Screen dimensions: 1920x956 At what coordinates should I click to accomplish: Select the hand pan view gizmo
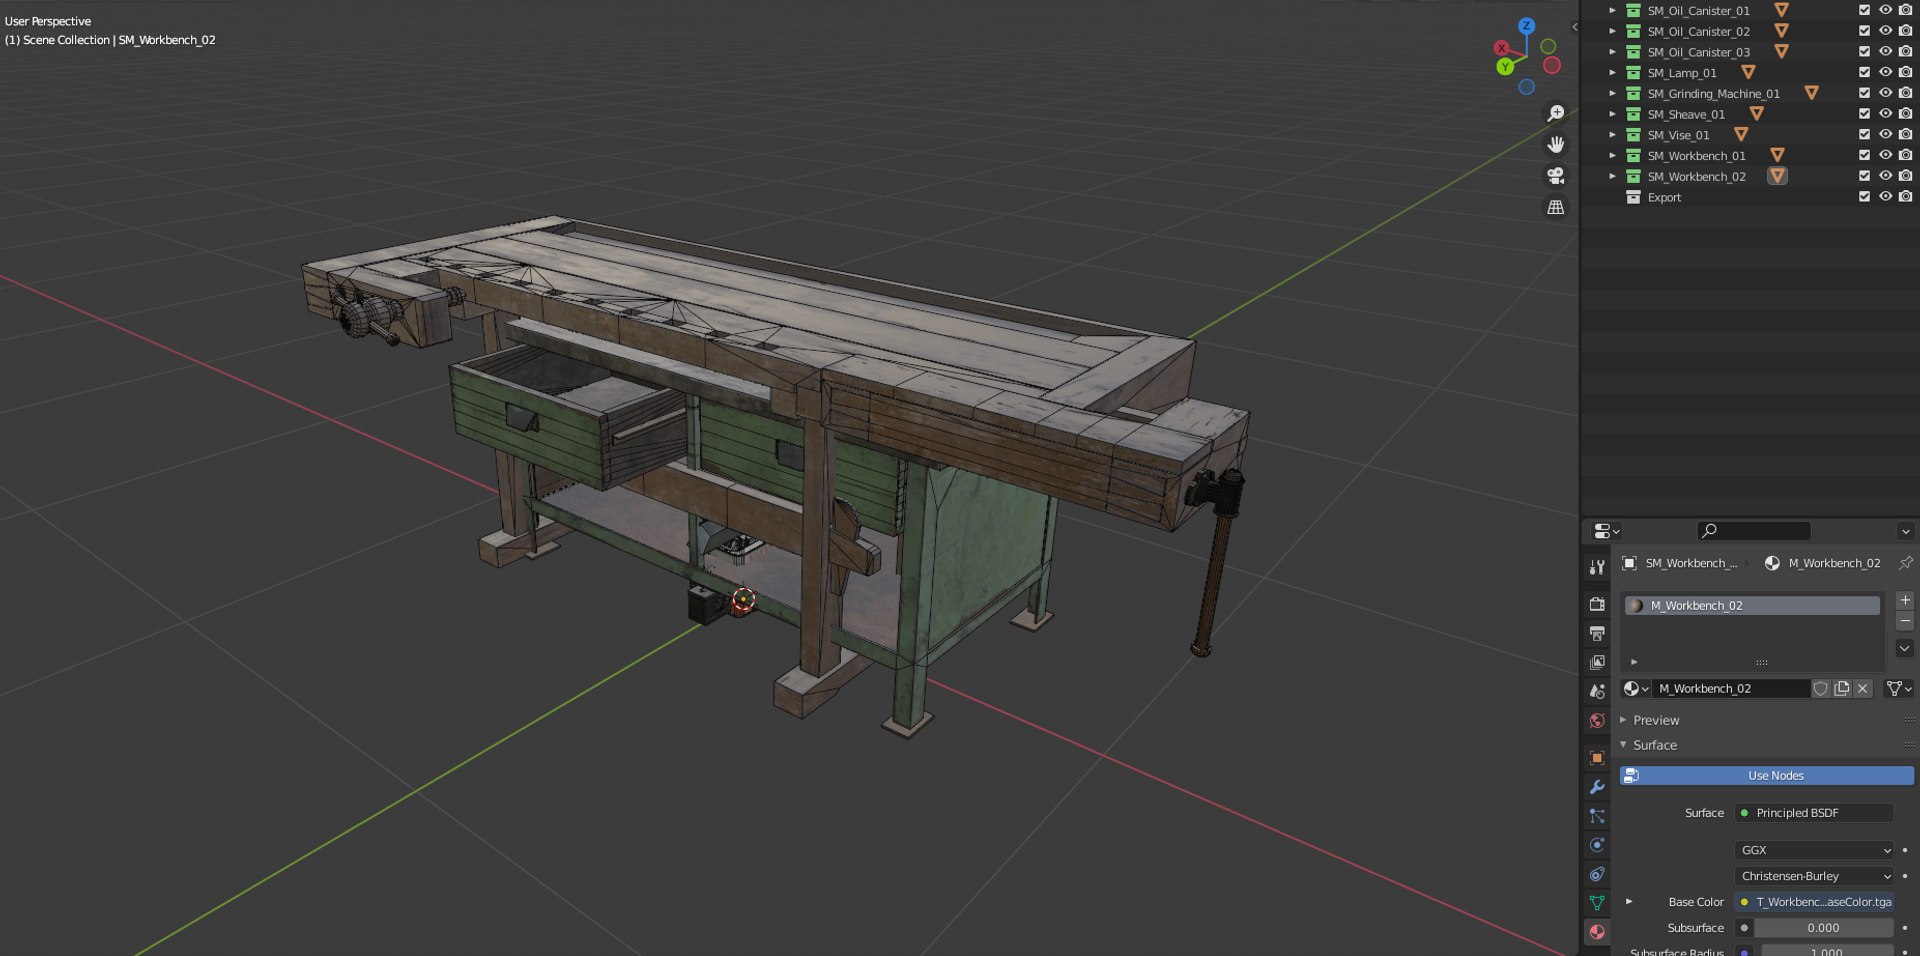(x=1556, y=145)
